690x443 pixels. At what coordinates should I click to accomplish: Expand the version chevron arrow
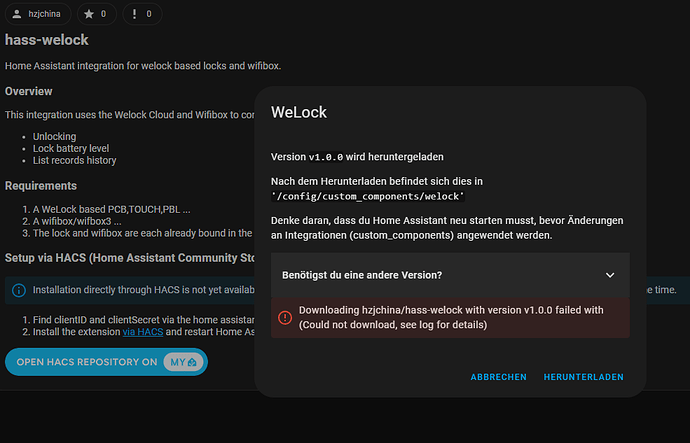point(610,275)
